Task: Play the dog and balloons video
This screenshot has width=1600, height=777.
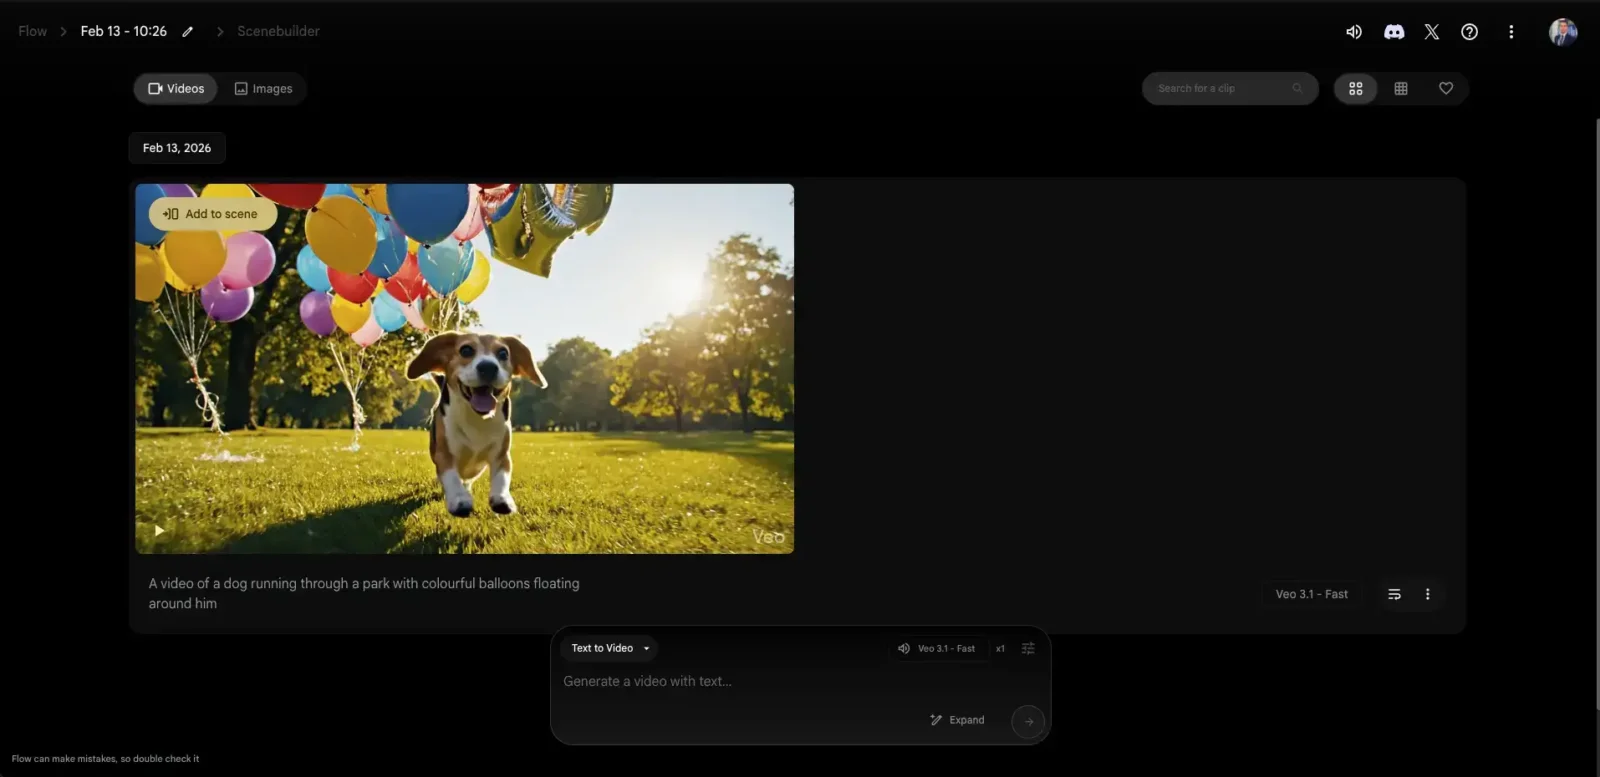Action: click(x=159, y=531)
